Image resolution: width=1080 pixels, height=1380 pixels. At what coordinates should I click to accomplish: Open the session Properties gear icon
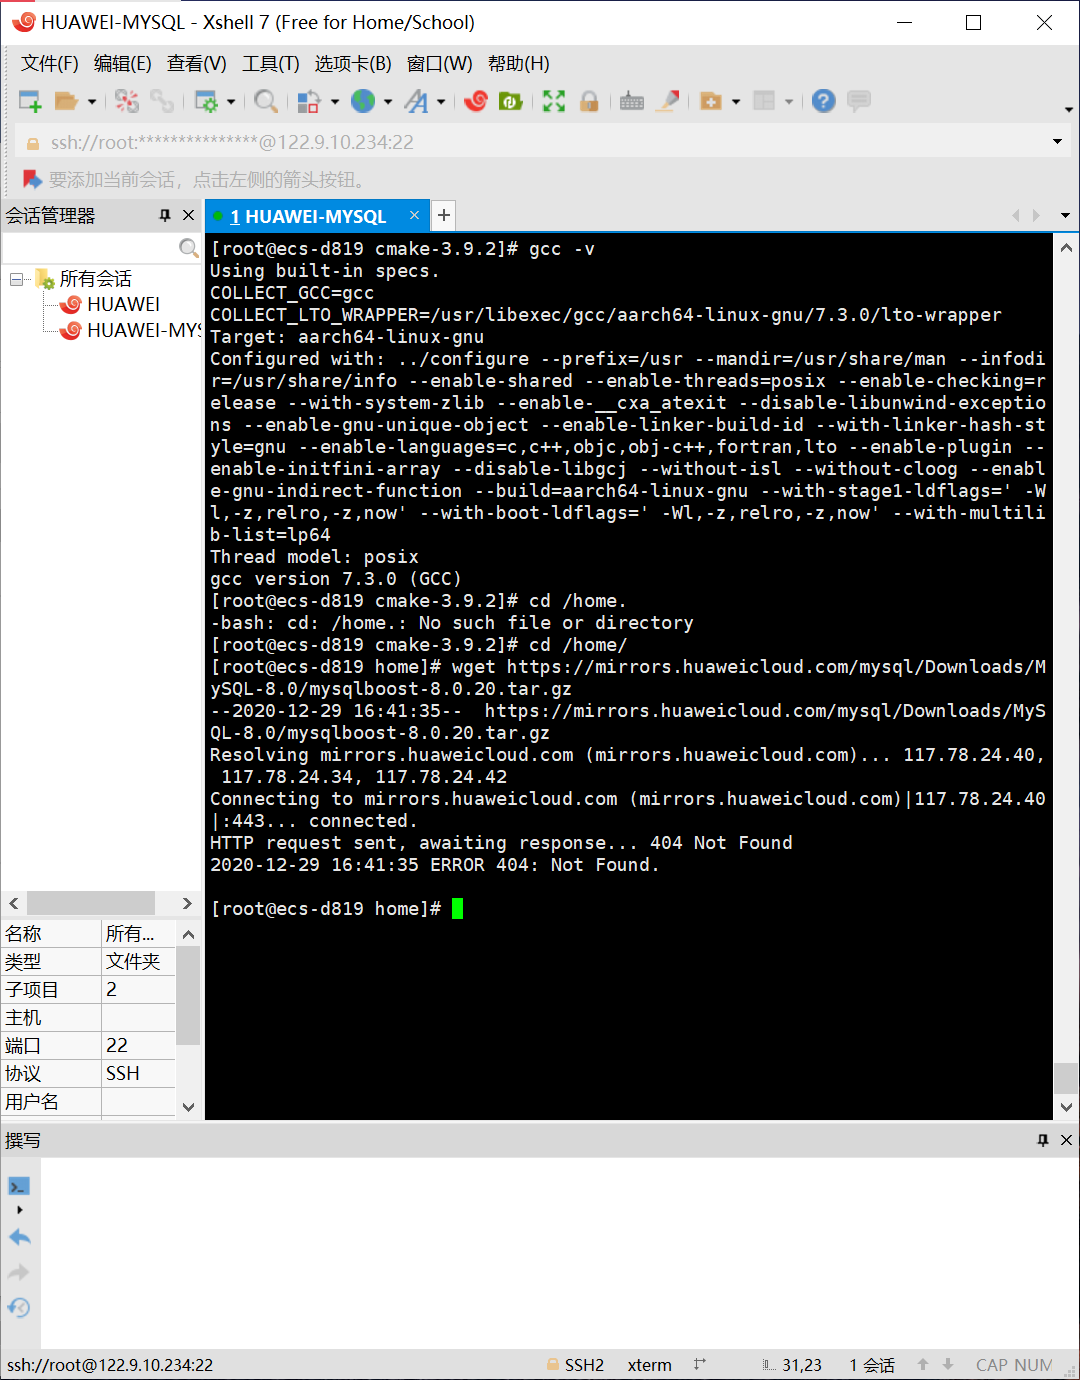[206, 101]
